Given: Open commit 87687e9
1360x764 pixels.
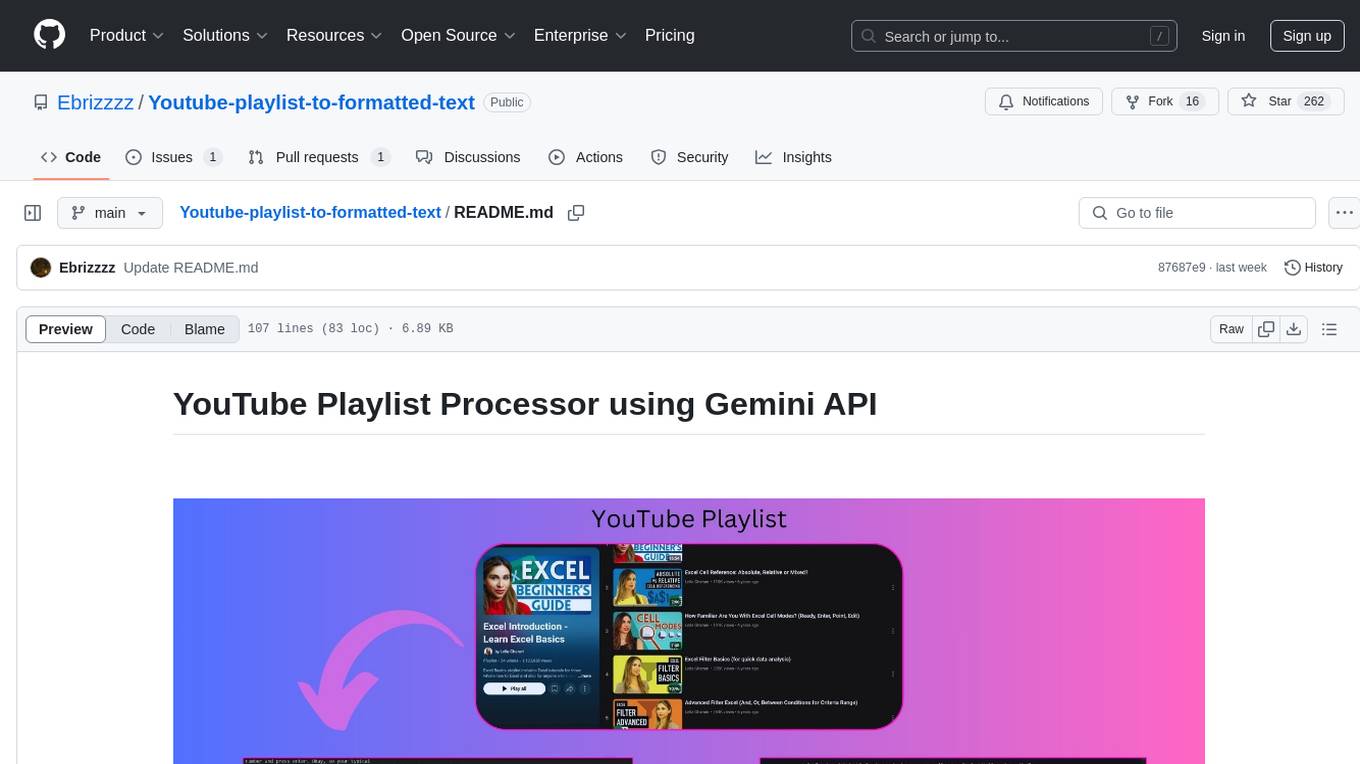Looking at the screenshot, I should 1181,267.
